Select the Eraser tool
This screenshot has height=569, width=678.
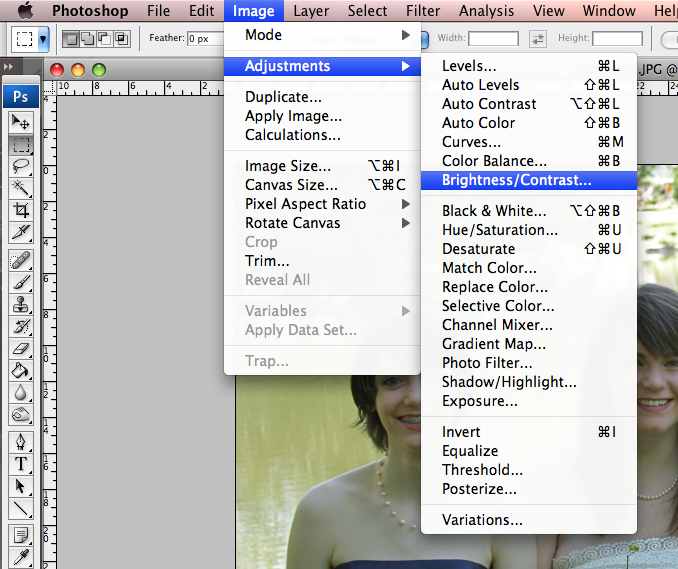(x=20, y=349)
